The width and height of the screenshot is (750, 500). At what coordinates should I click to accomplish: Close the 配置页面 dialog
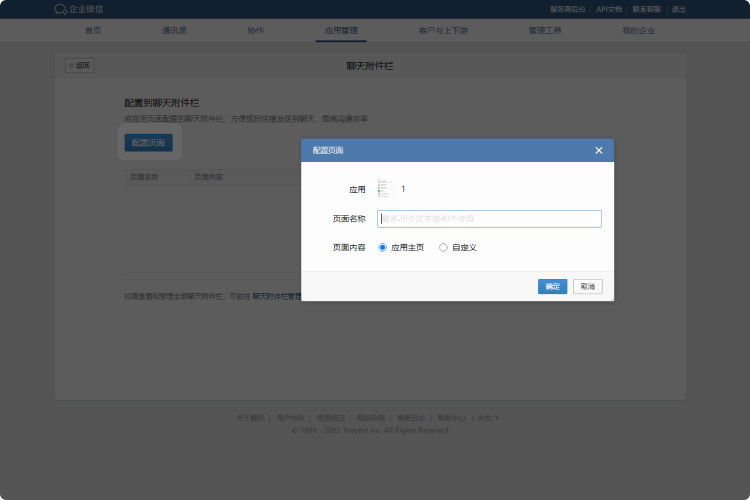tap(598, 150)
